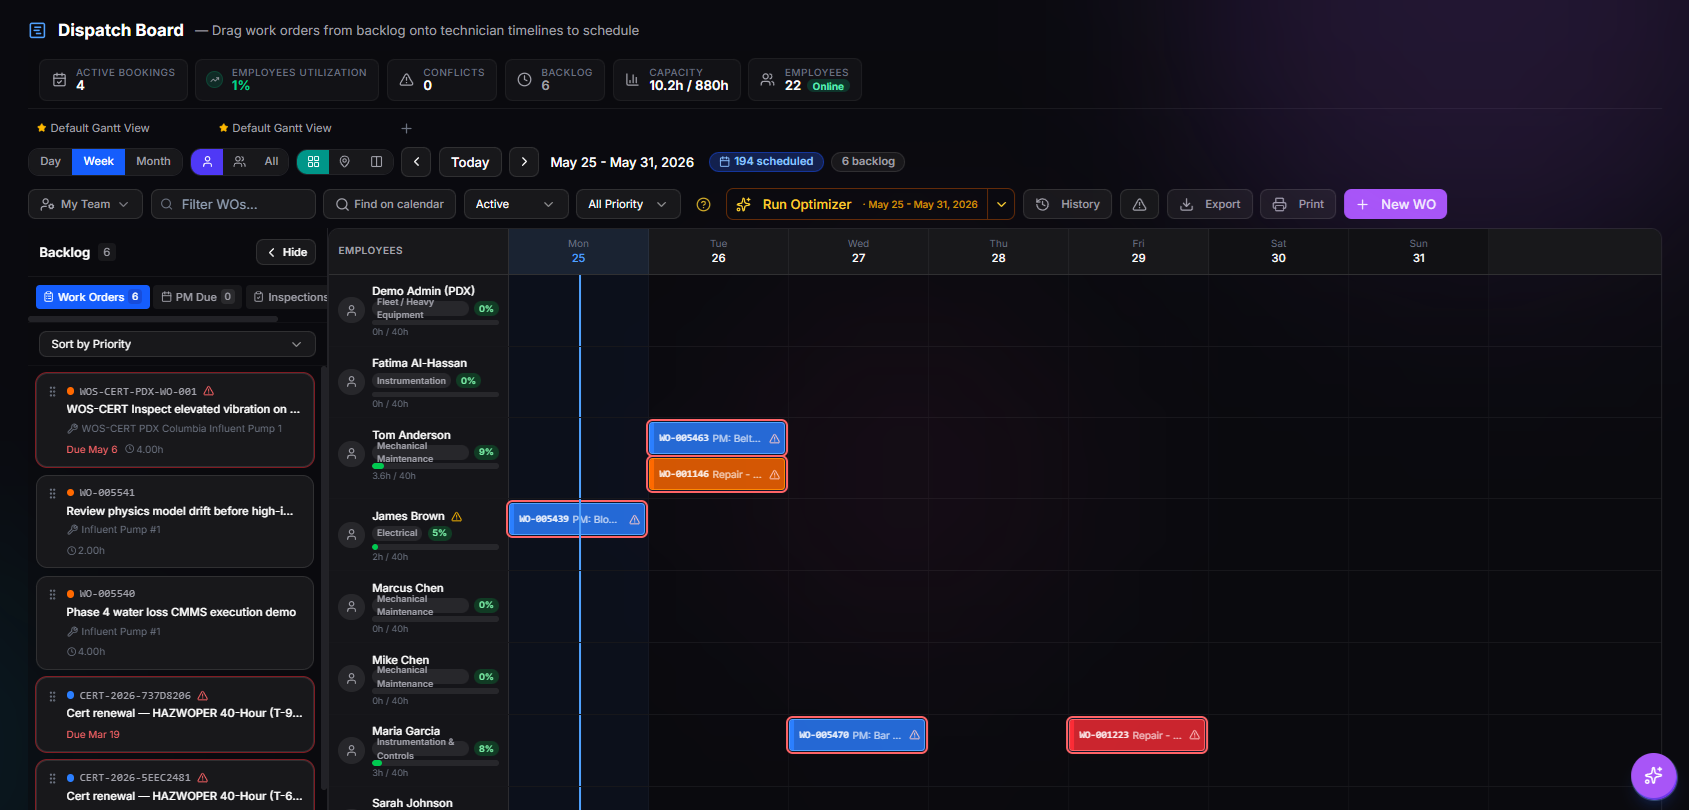The width and height of the screenshot is (1689, 810).
Task: Open the Sort by Priority dropdown
Action: [177, 344]
